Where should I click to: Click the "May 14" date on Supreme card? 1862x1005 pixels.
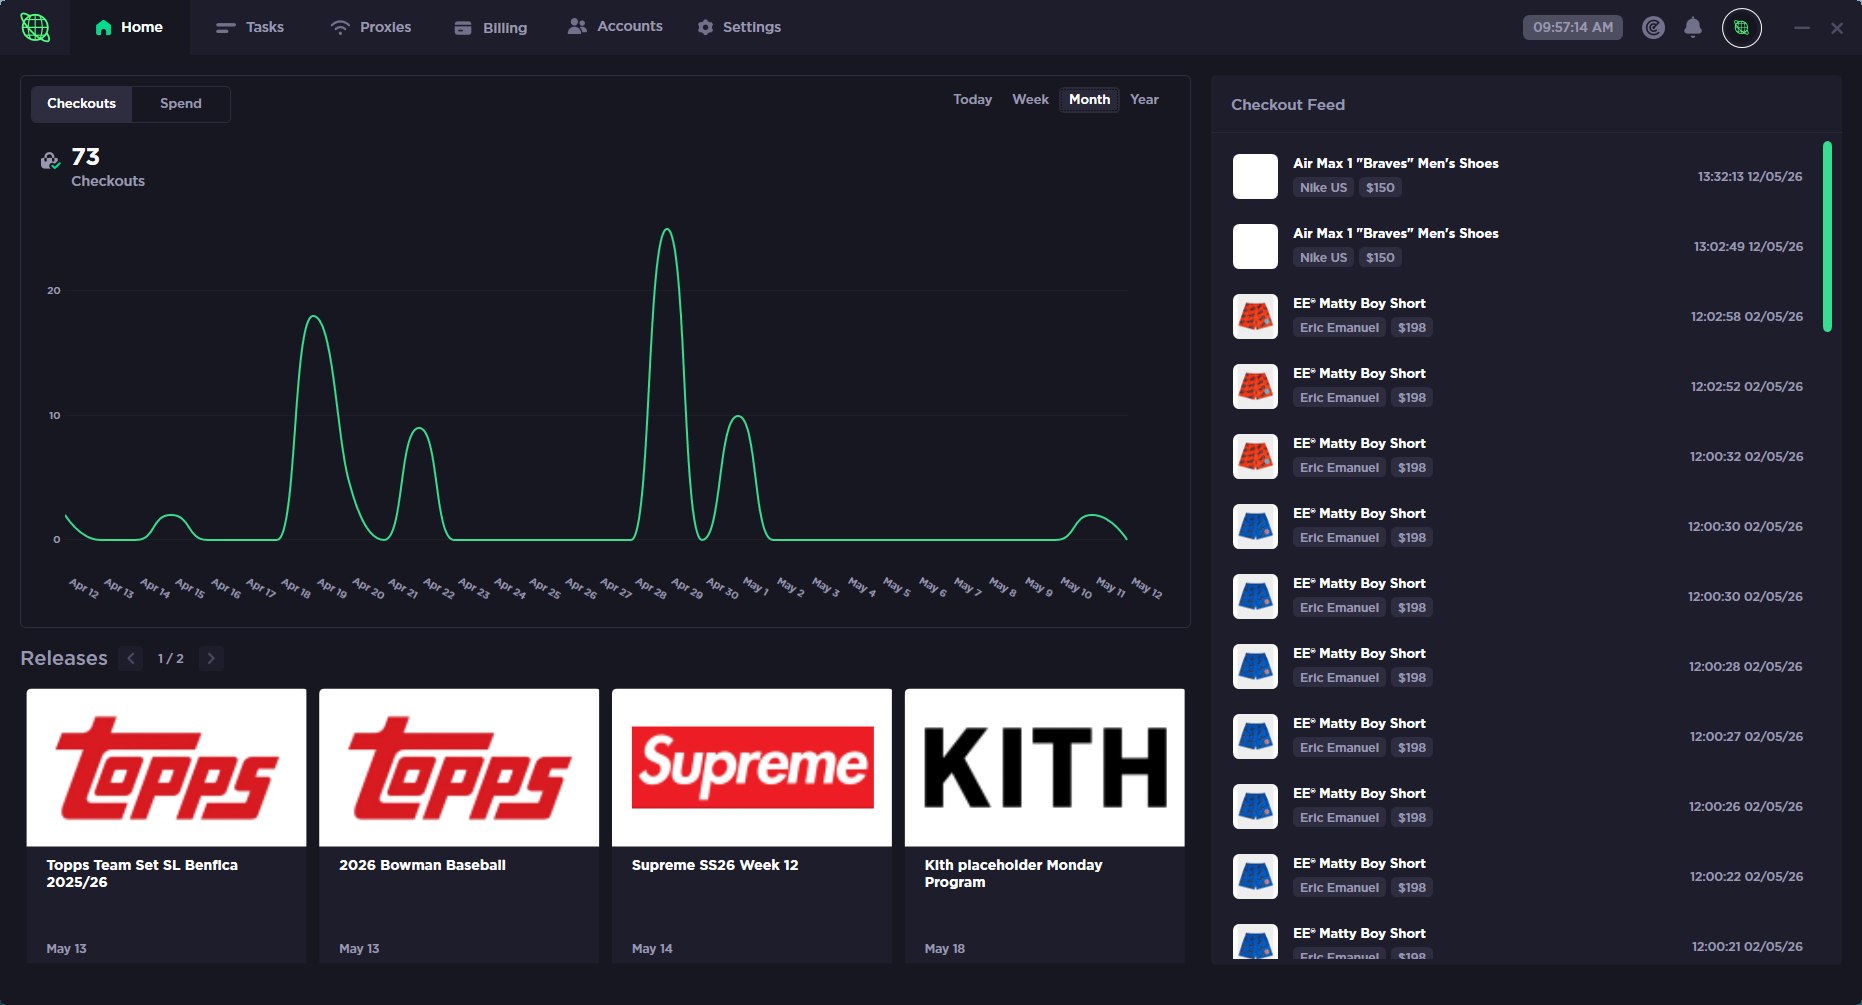(x=652, y=949)
